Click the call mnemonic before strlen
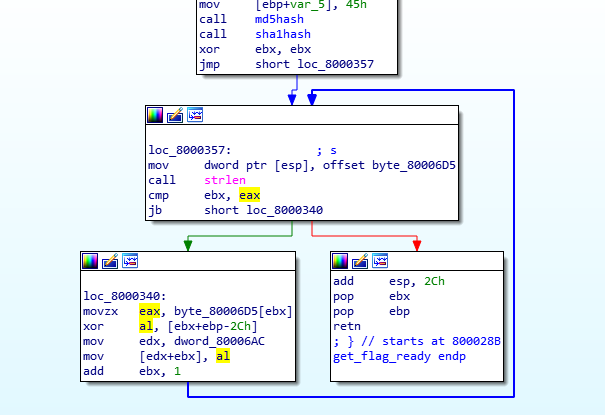Image resolution: width=605 pixels, height=415 pixels. point(162,180)
